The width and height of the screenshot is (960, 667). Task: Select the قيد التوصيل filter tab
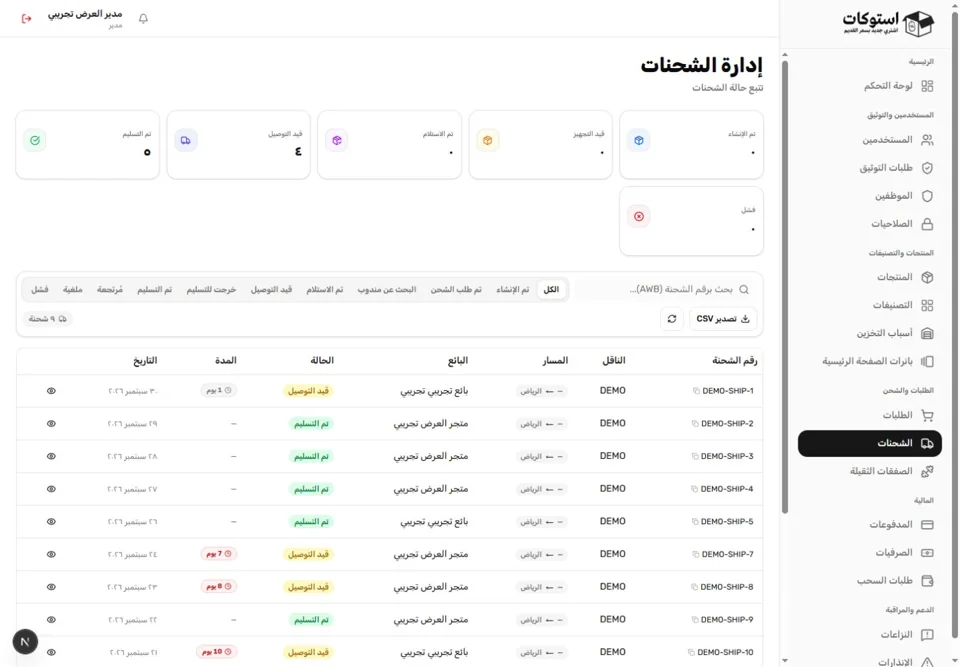point(271,290)
